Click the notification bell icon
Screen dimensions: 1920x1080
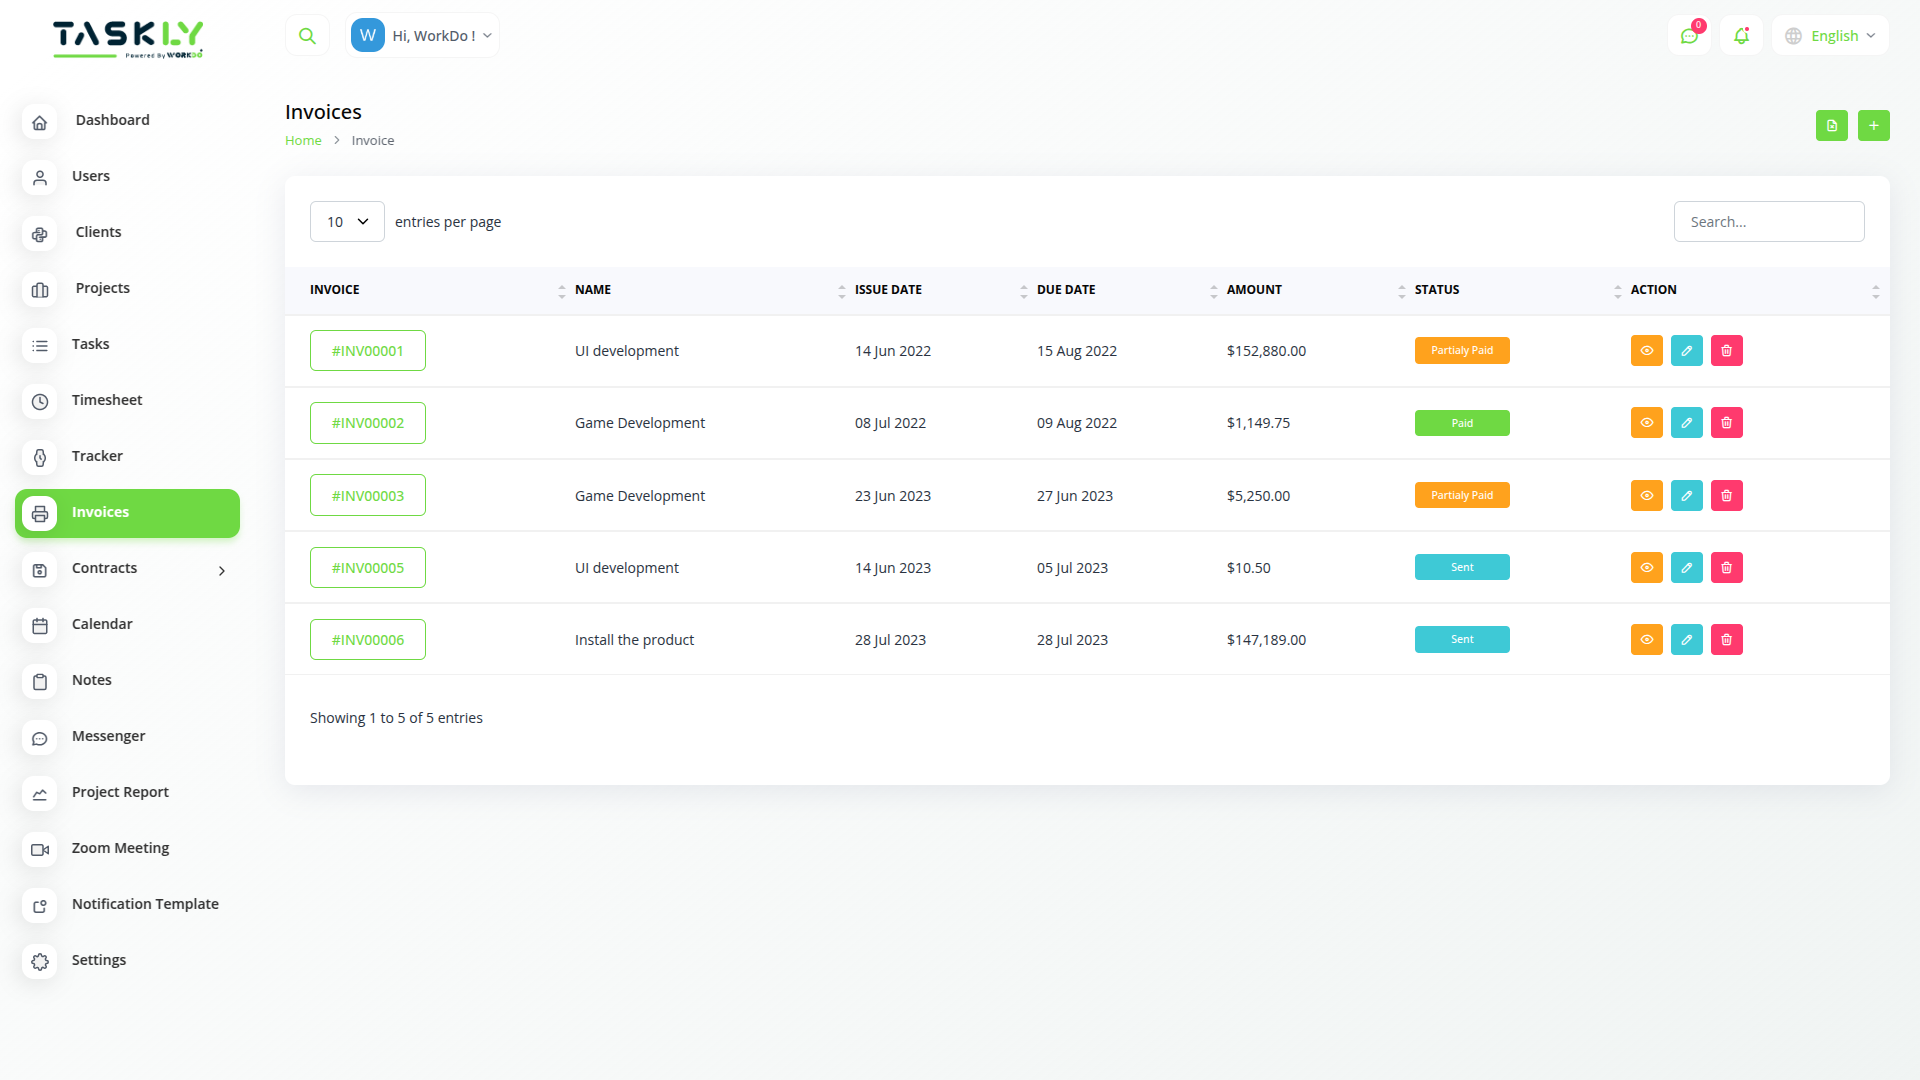click(1742, 36)
